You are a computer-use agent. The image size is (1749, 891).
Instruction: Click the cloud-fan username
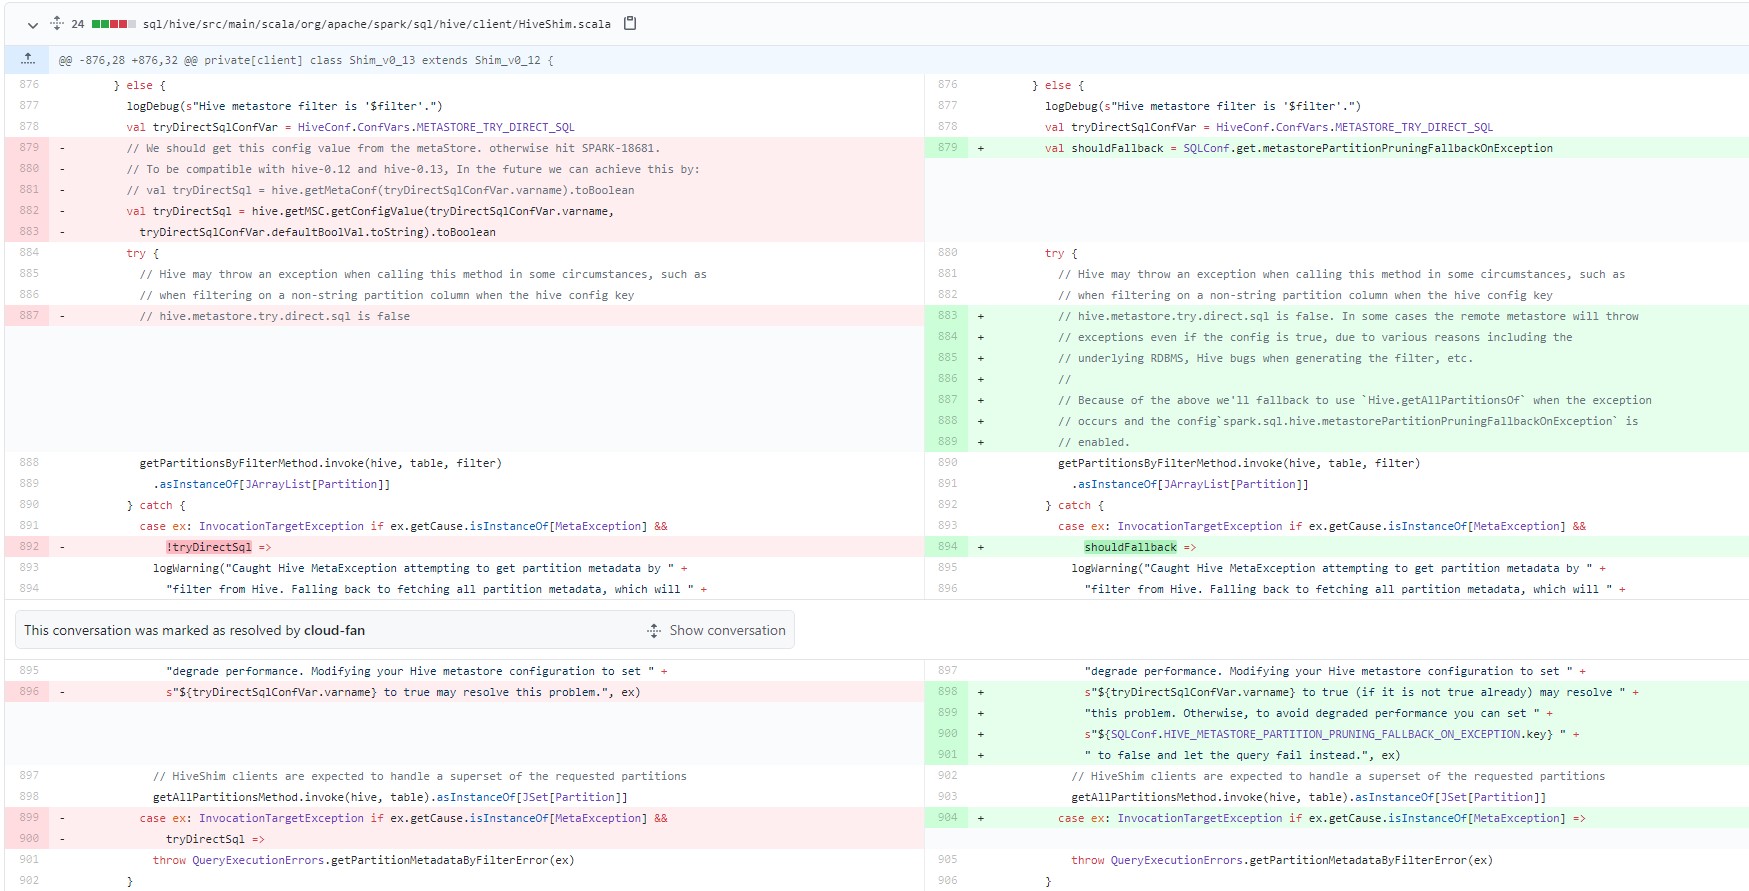click(x=334, y=631)
